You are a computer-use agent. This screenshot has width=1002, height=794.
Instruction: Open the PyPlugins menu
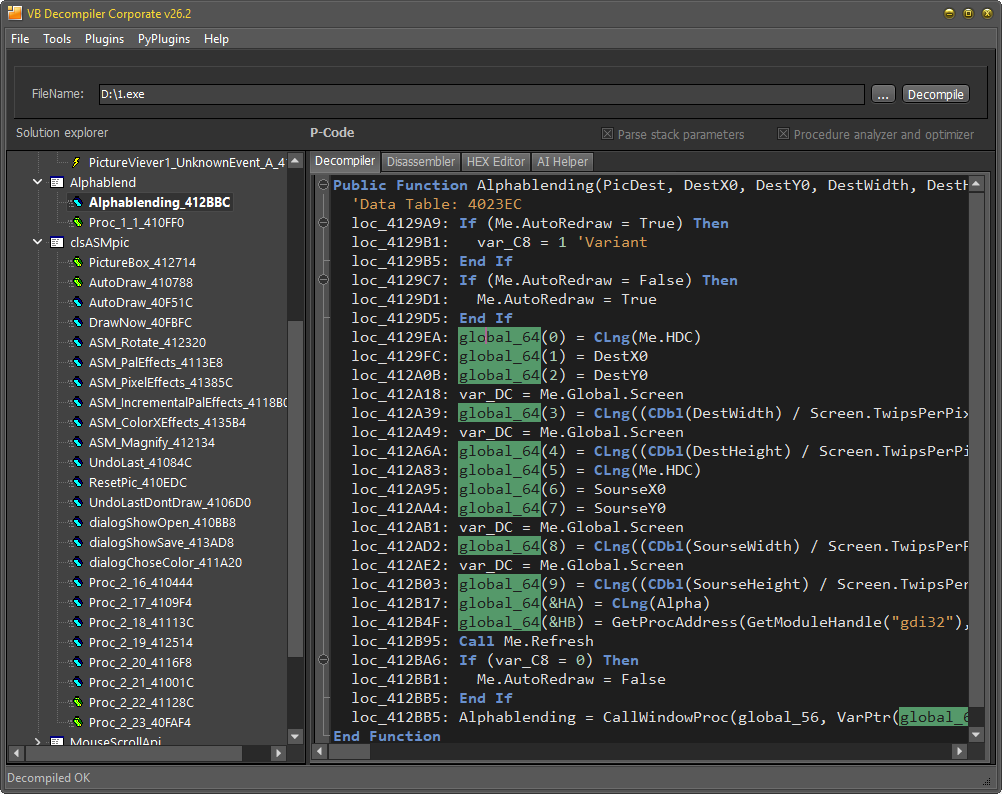(164, 39)
